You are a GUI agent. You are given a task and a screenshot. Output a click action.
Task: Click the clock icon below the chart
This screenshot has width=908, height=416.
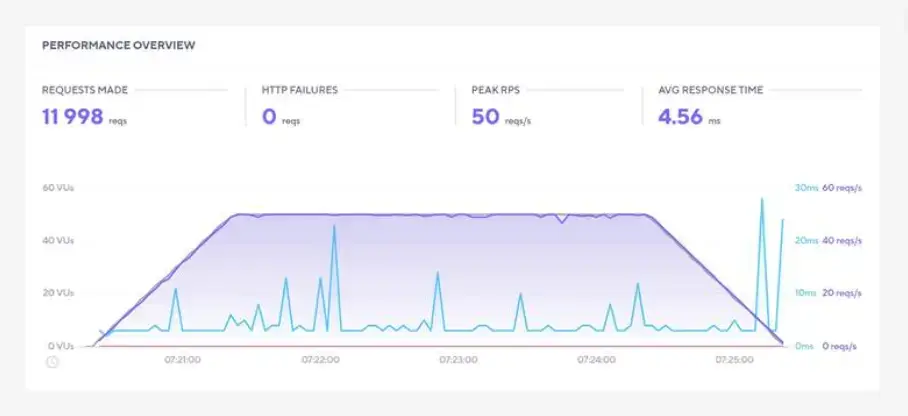tap(52, 362)
